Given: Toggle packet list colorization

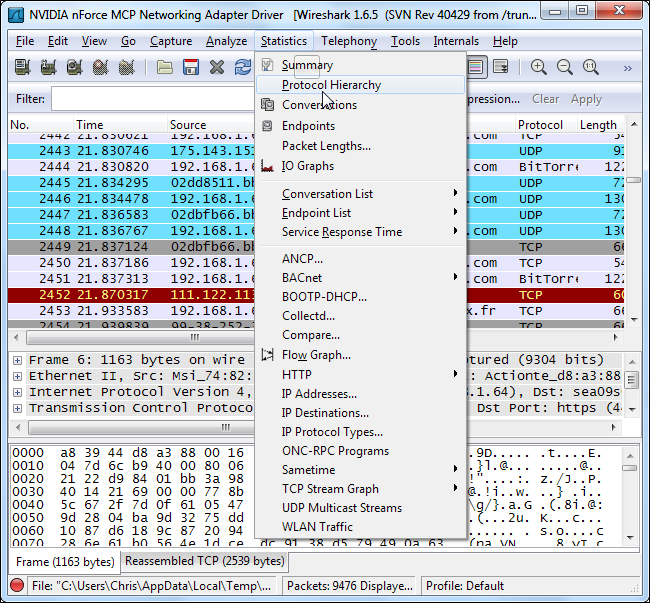Looking at the screenshot, I should click(477, 68).
